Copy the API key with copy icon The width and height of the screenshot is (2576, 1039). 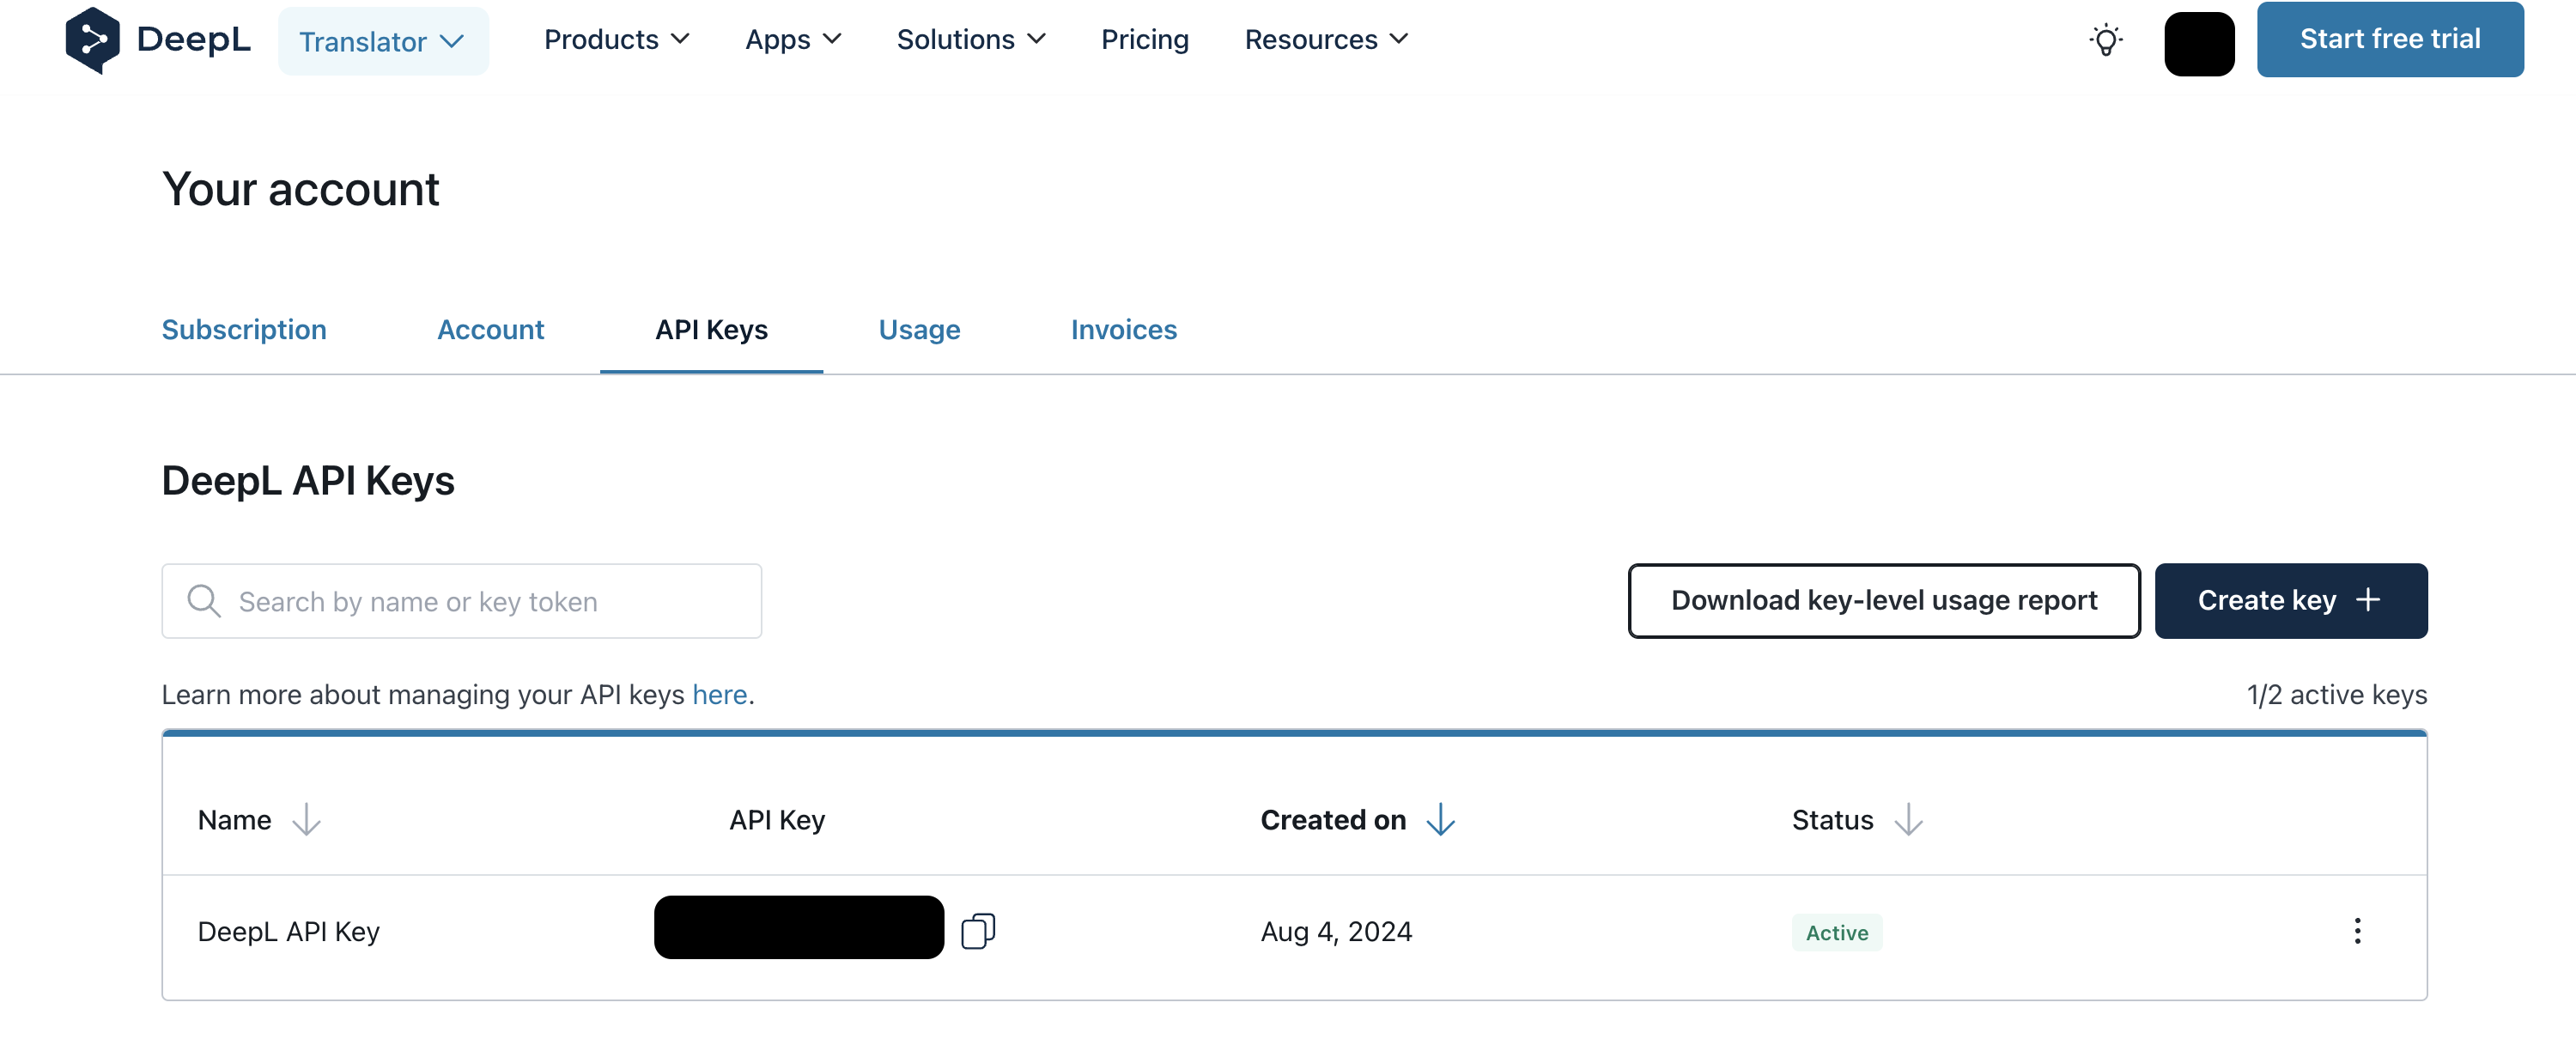point(977,931)
